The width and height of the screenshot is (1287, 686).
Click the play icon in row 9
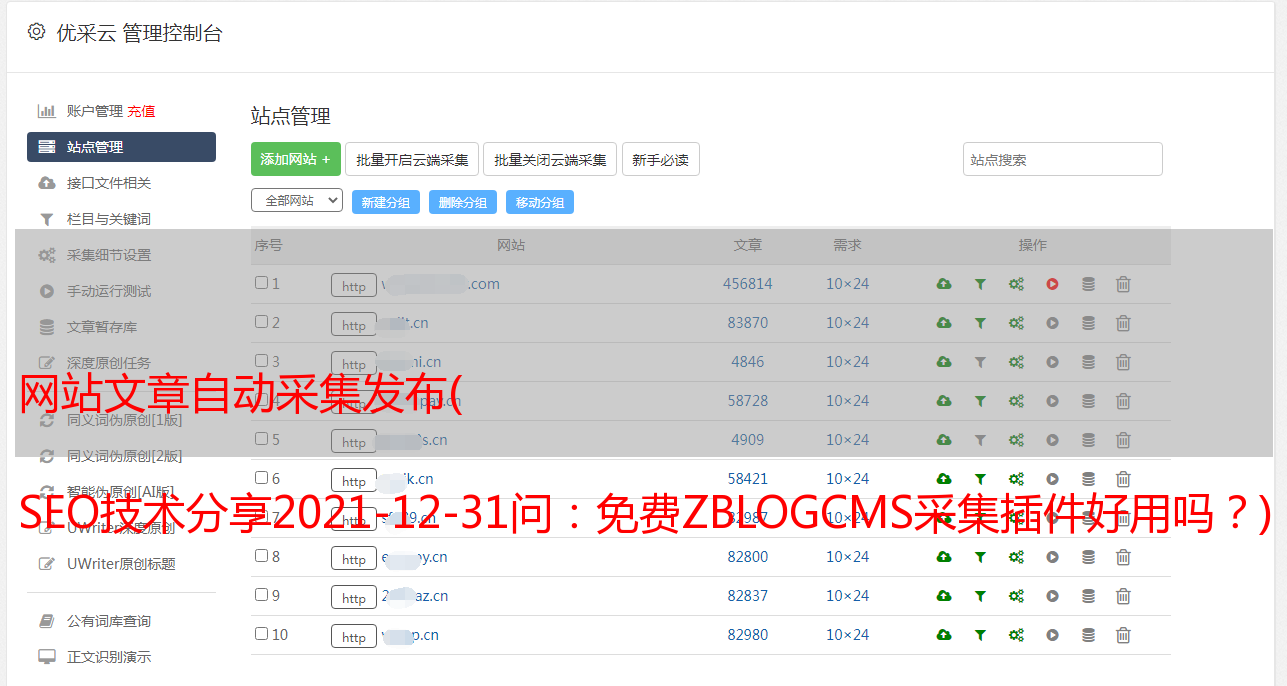pyautogui.click(x=1052, y=596)
